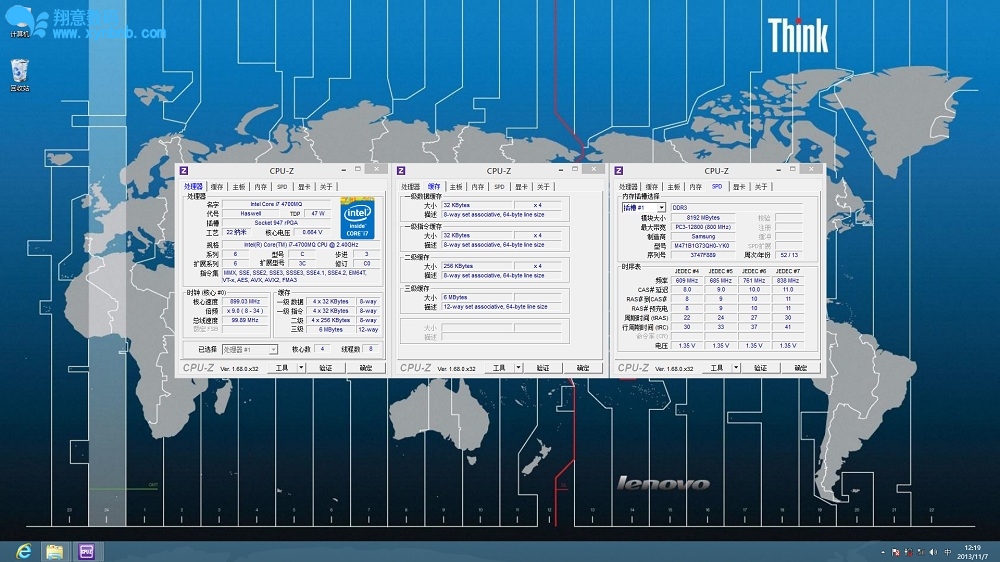This screenshot has height=562, width=1000.
Task: Open 内存 tab in right CPU-Z window
Action: [695, 187]
